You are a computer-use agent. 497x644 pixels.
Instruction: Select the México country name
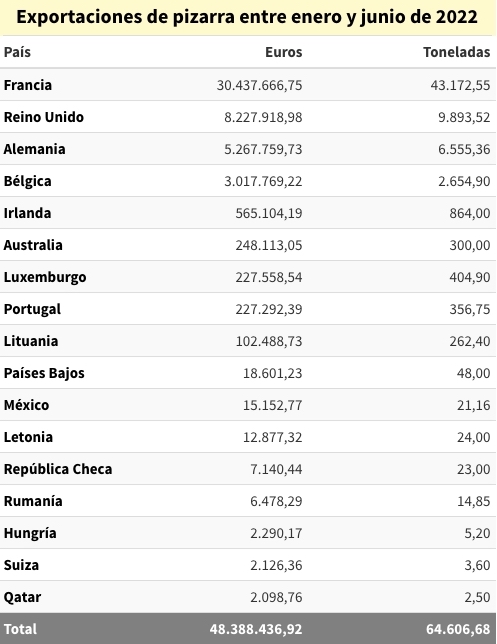pos(26,405)
